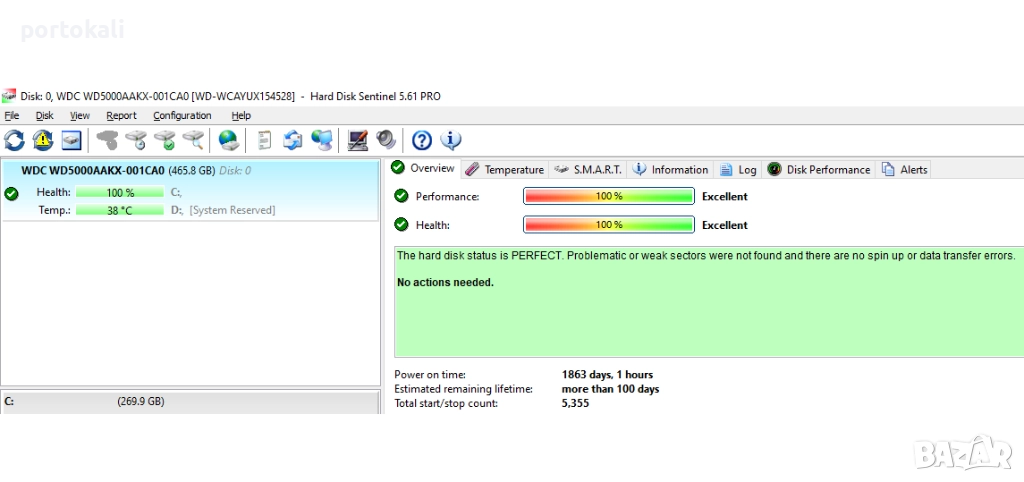Open the Configuration menu
Screen dimensions: 1024x482
click(182, 116)
